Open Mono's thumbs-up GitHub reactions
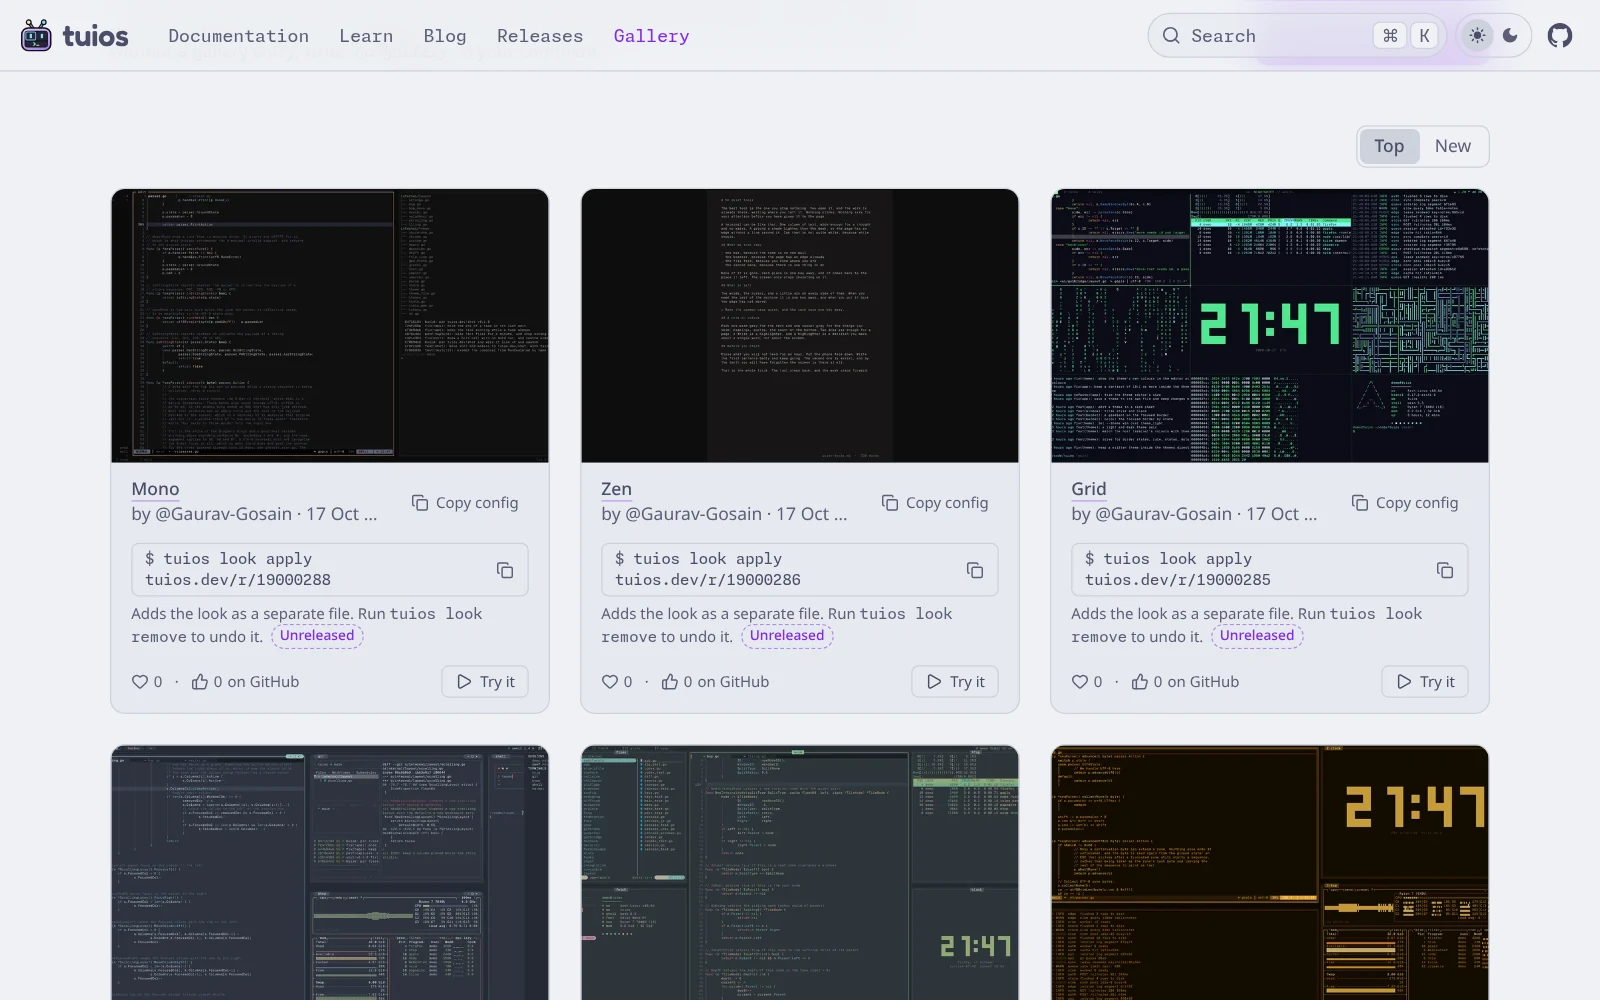This screenshot has height=1000, width=1600. click(x=245, y=682)
